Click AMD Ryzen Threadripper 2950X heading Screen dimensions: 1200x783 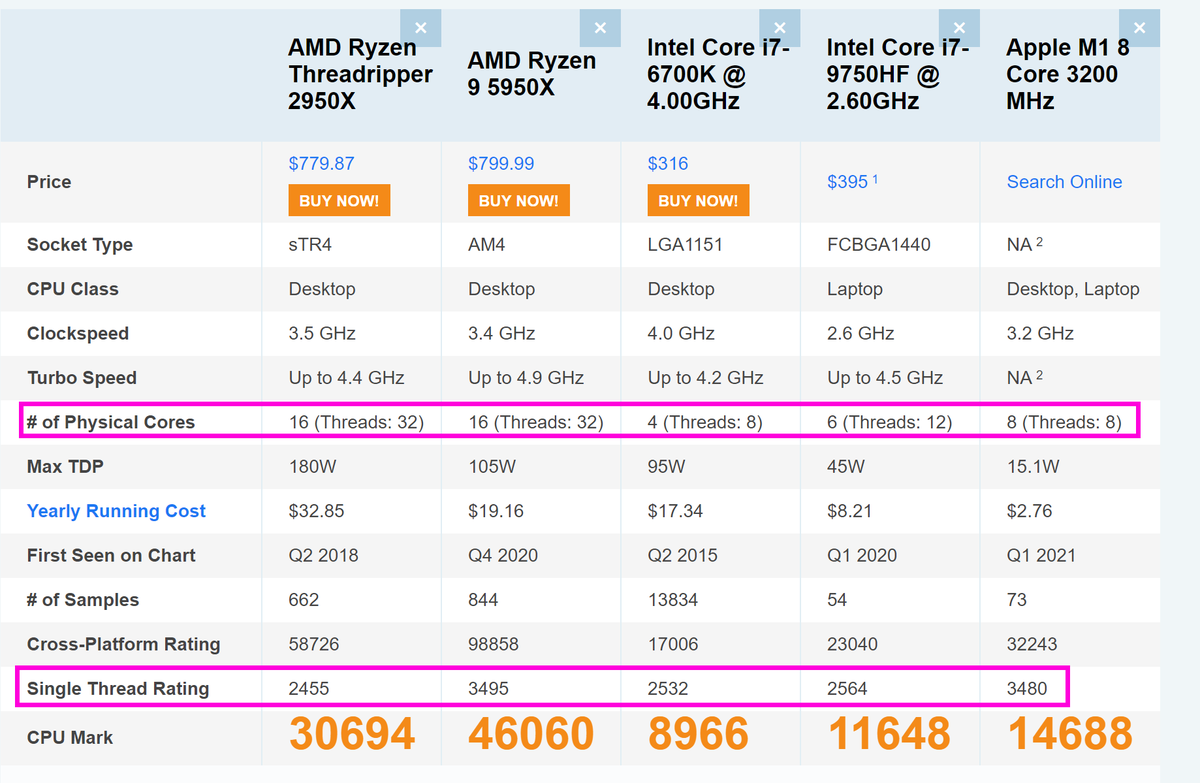(360, 74)
